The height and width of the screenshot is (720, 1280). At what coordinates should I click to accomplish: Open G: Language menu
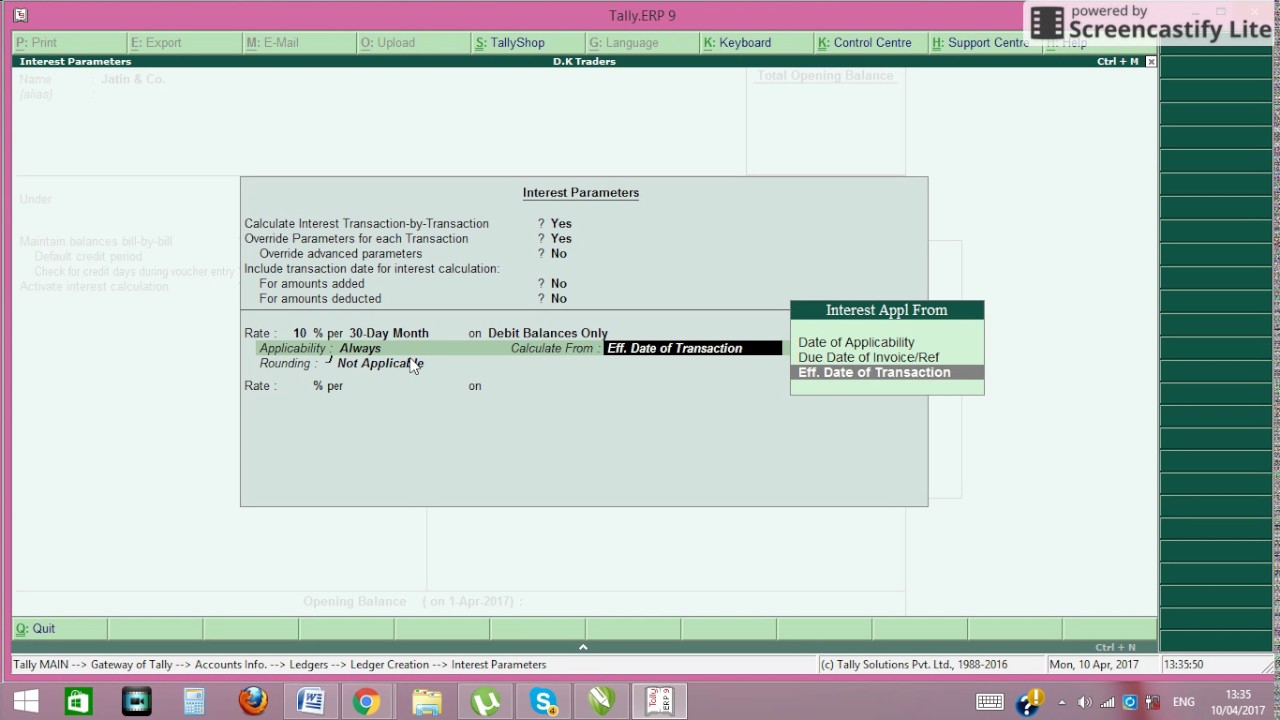click(x=642, y=43)
